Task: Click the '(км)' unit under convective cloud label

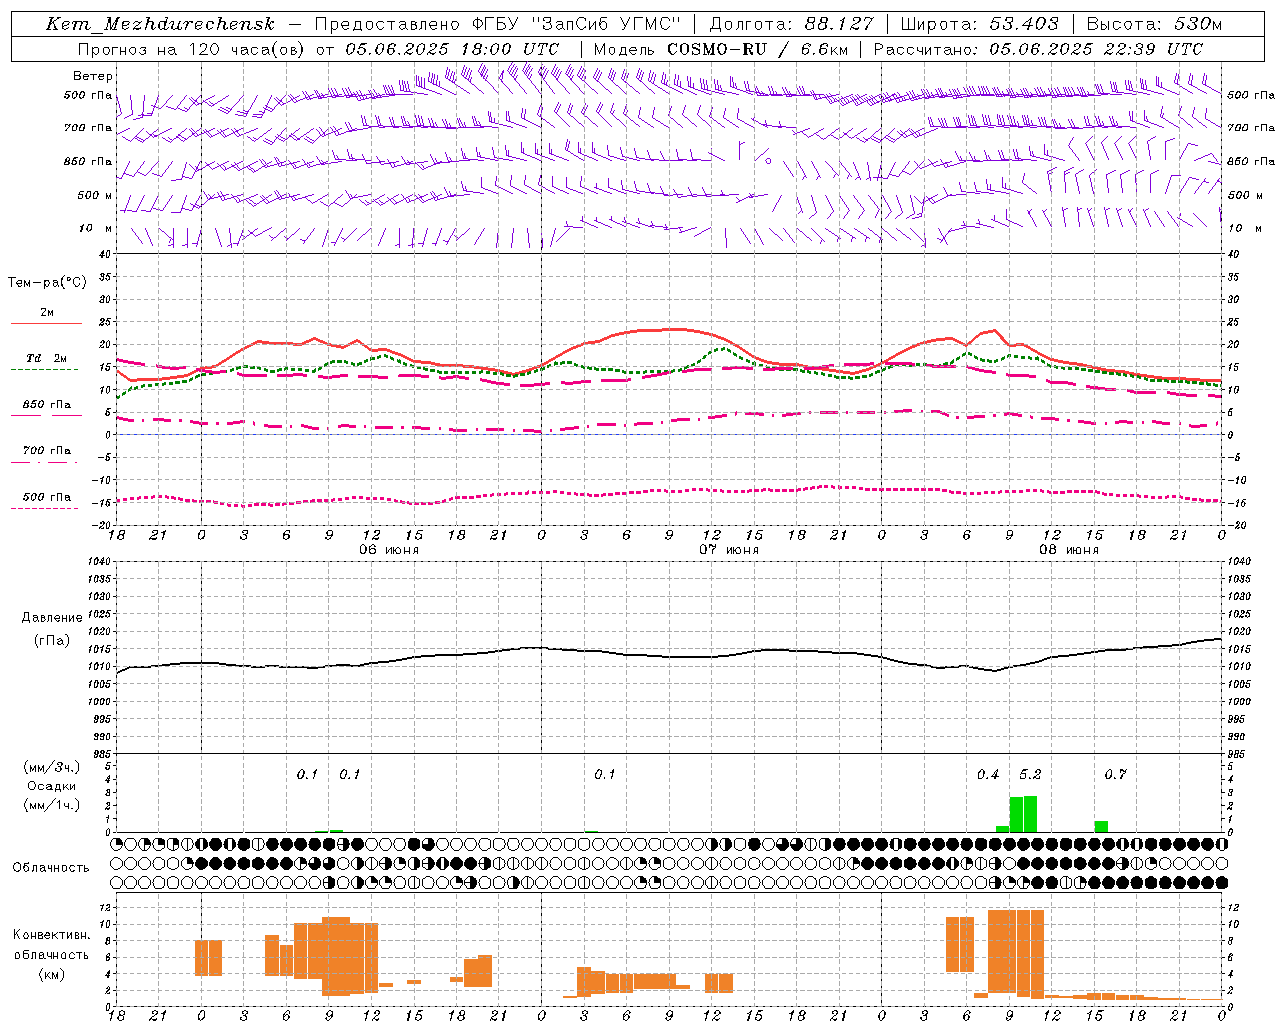Action: point(52,974)
